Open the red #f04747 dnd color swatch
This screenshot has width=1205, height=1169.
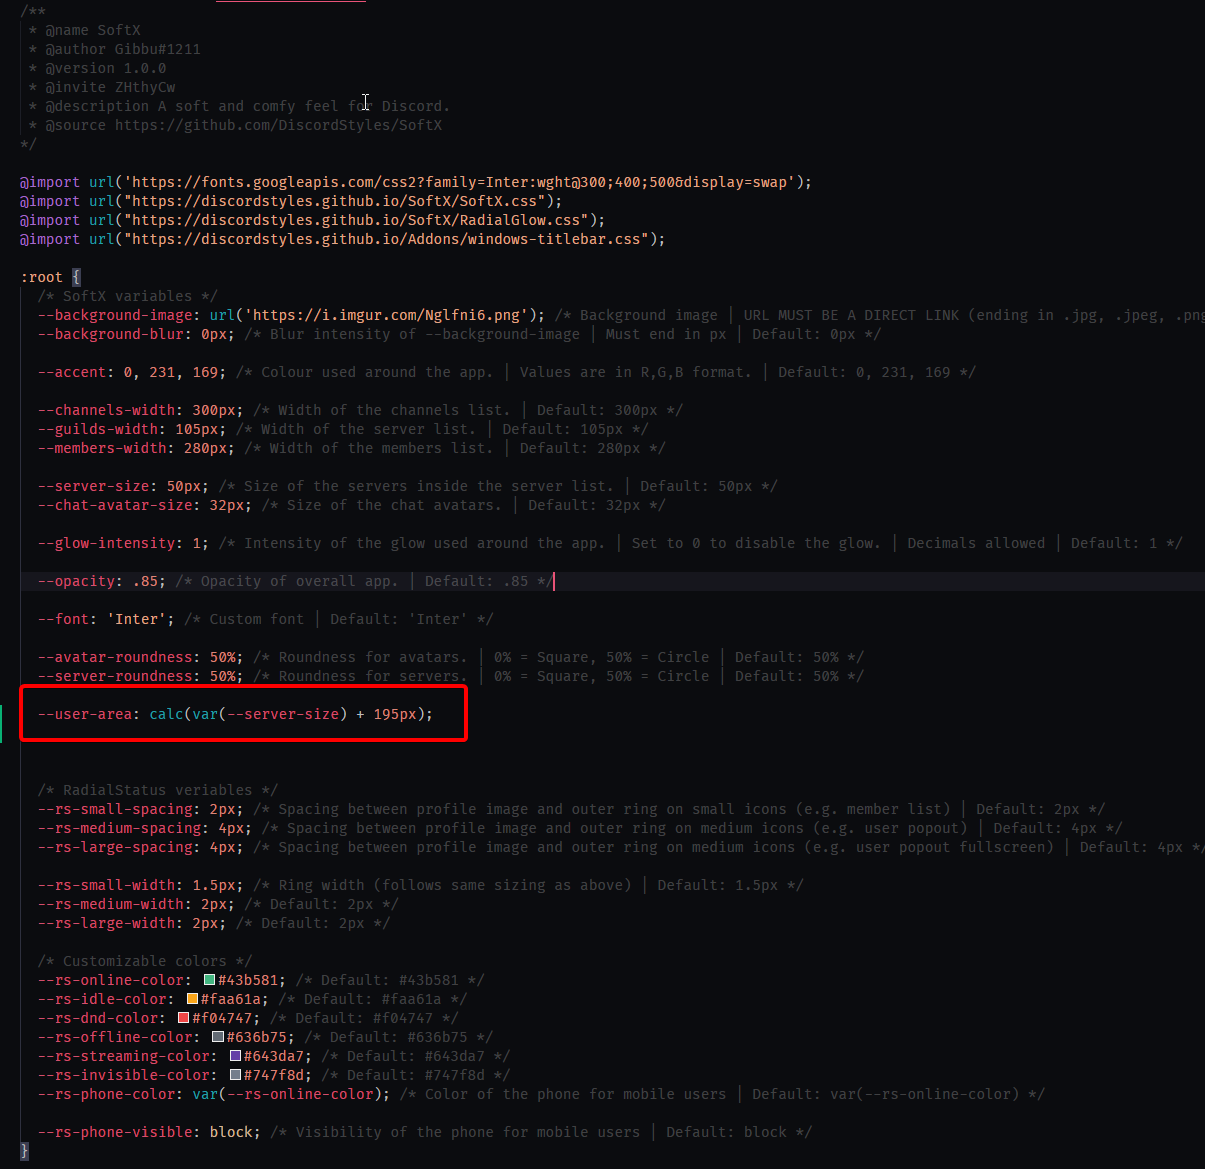click(182, 1018)
